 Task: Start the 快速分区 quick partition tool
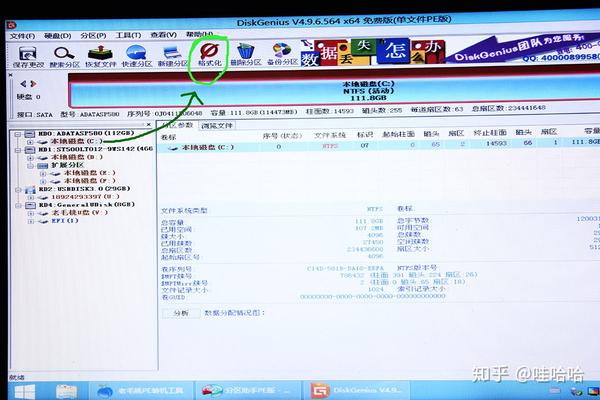pos(137,57)
